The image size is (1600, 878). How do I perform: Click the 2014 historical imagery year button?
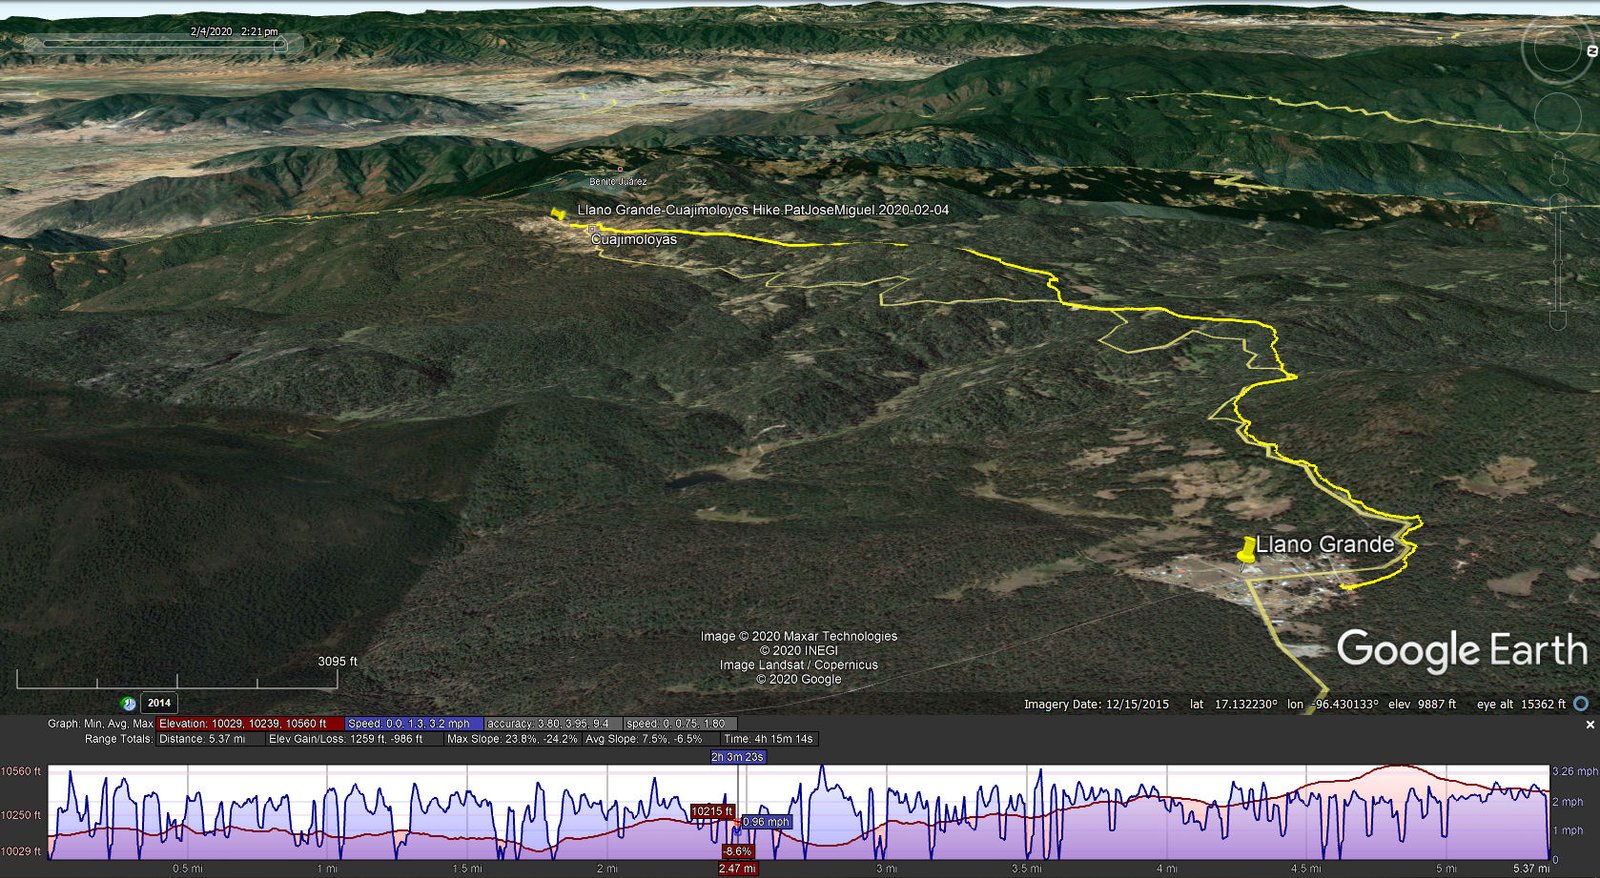(159, 703)
